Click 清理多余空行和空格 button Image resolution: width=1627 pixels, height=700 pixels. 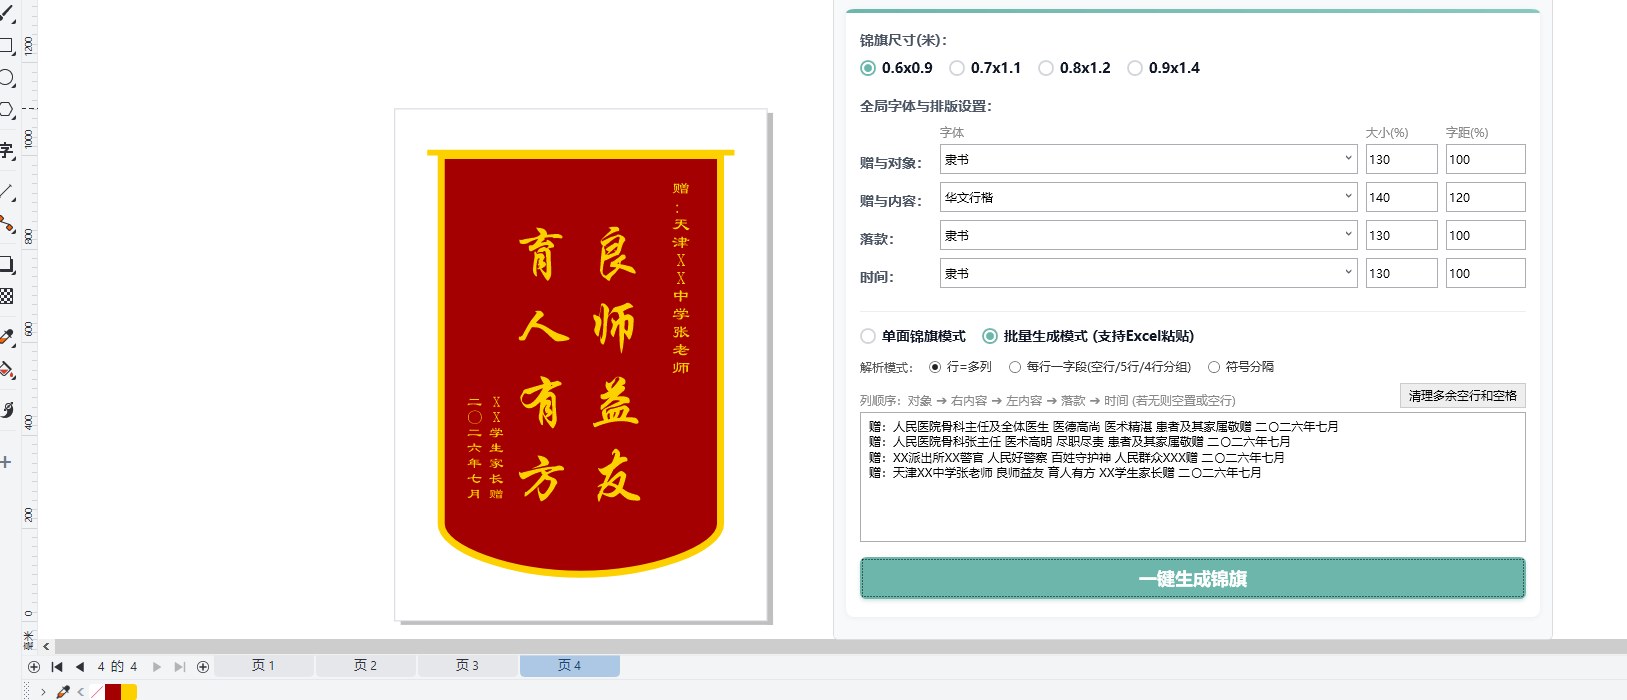click(1463, 396)
